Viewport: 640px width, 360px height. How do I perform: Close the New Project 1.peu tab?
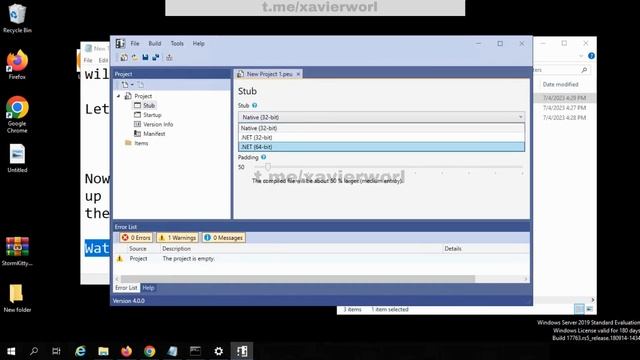click(298, 74)
